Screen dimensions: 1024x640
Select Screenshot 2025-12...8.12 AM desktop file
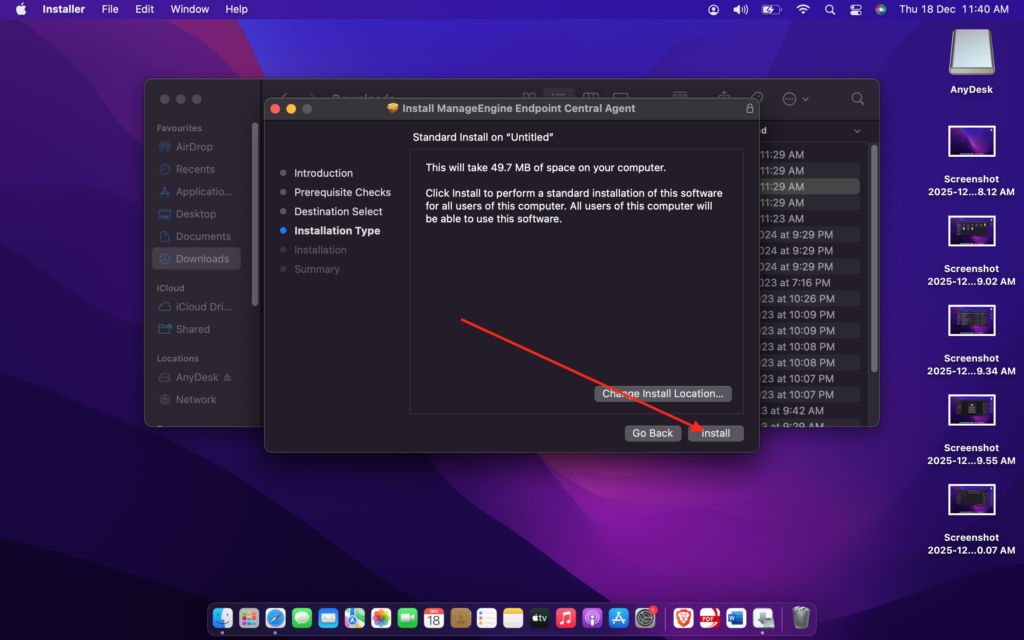pyautogui.click(x=971, y=142)
